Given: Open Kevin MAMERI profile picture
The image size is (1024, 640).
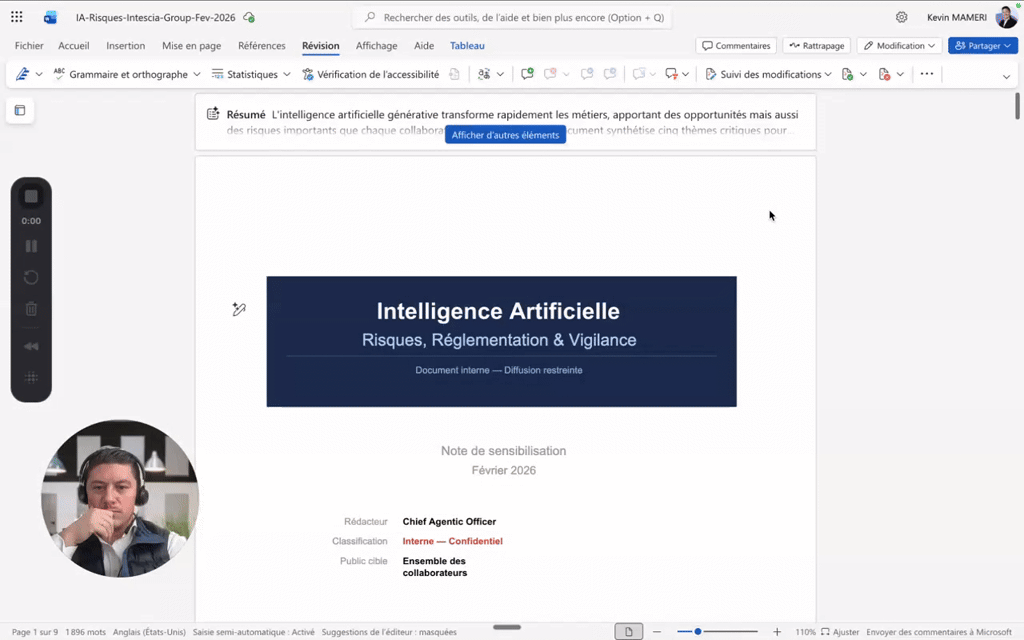Looking at the screenshot, I should click(x=1006, y=17).
